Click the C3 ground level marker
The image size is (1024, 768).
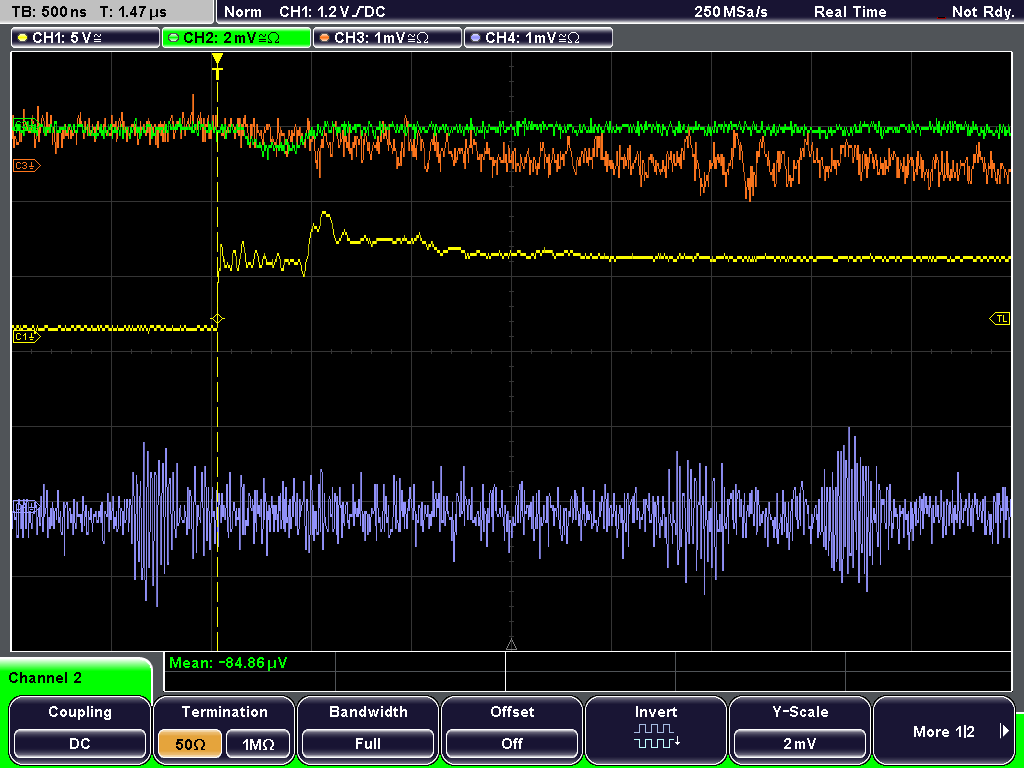[x=26, y=166]
